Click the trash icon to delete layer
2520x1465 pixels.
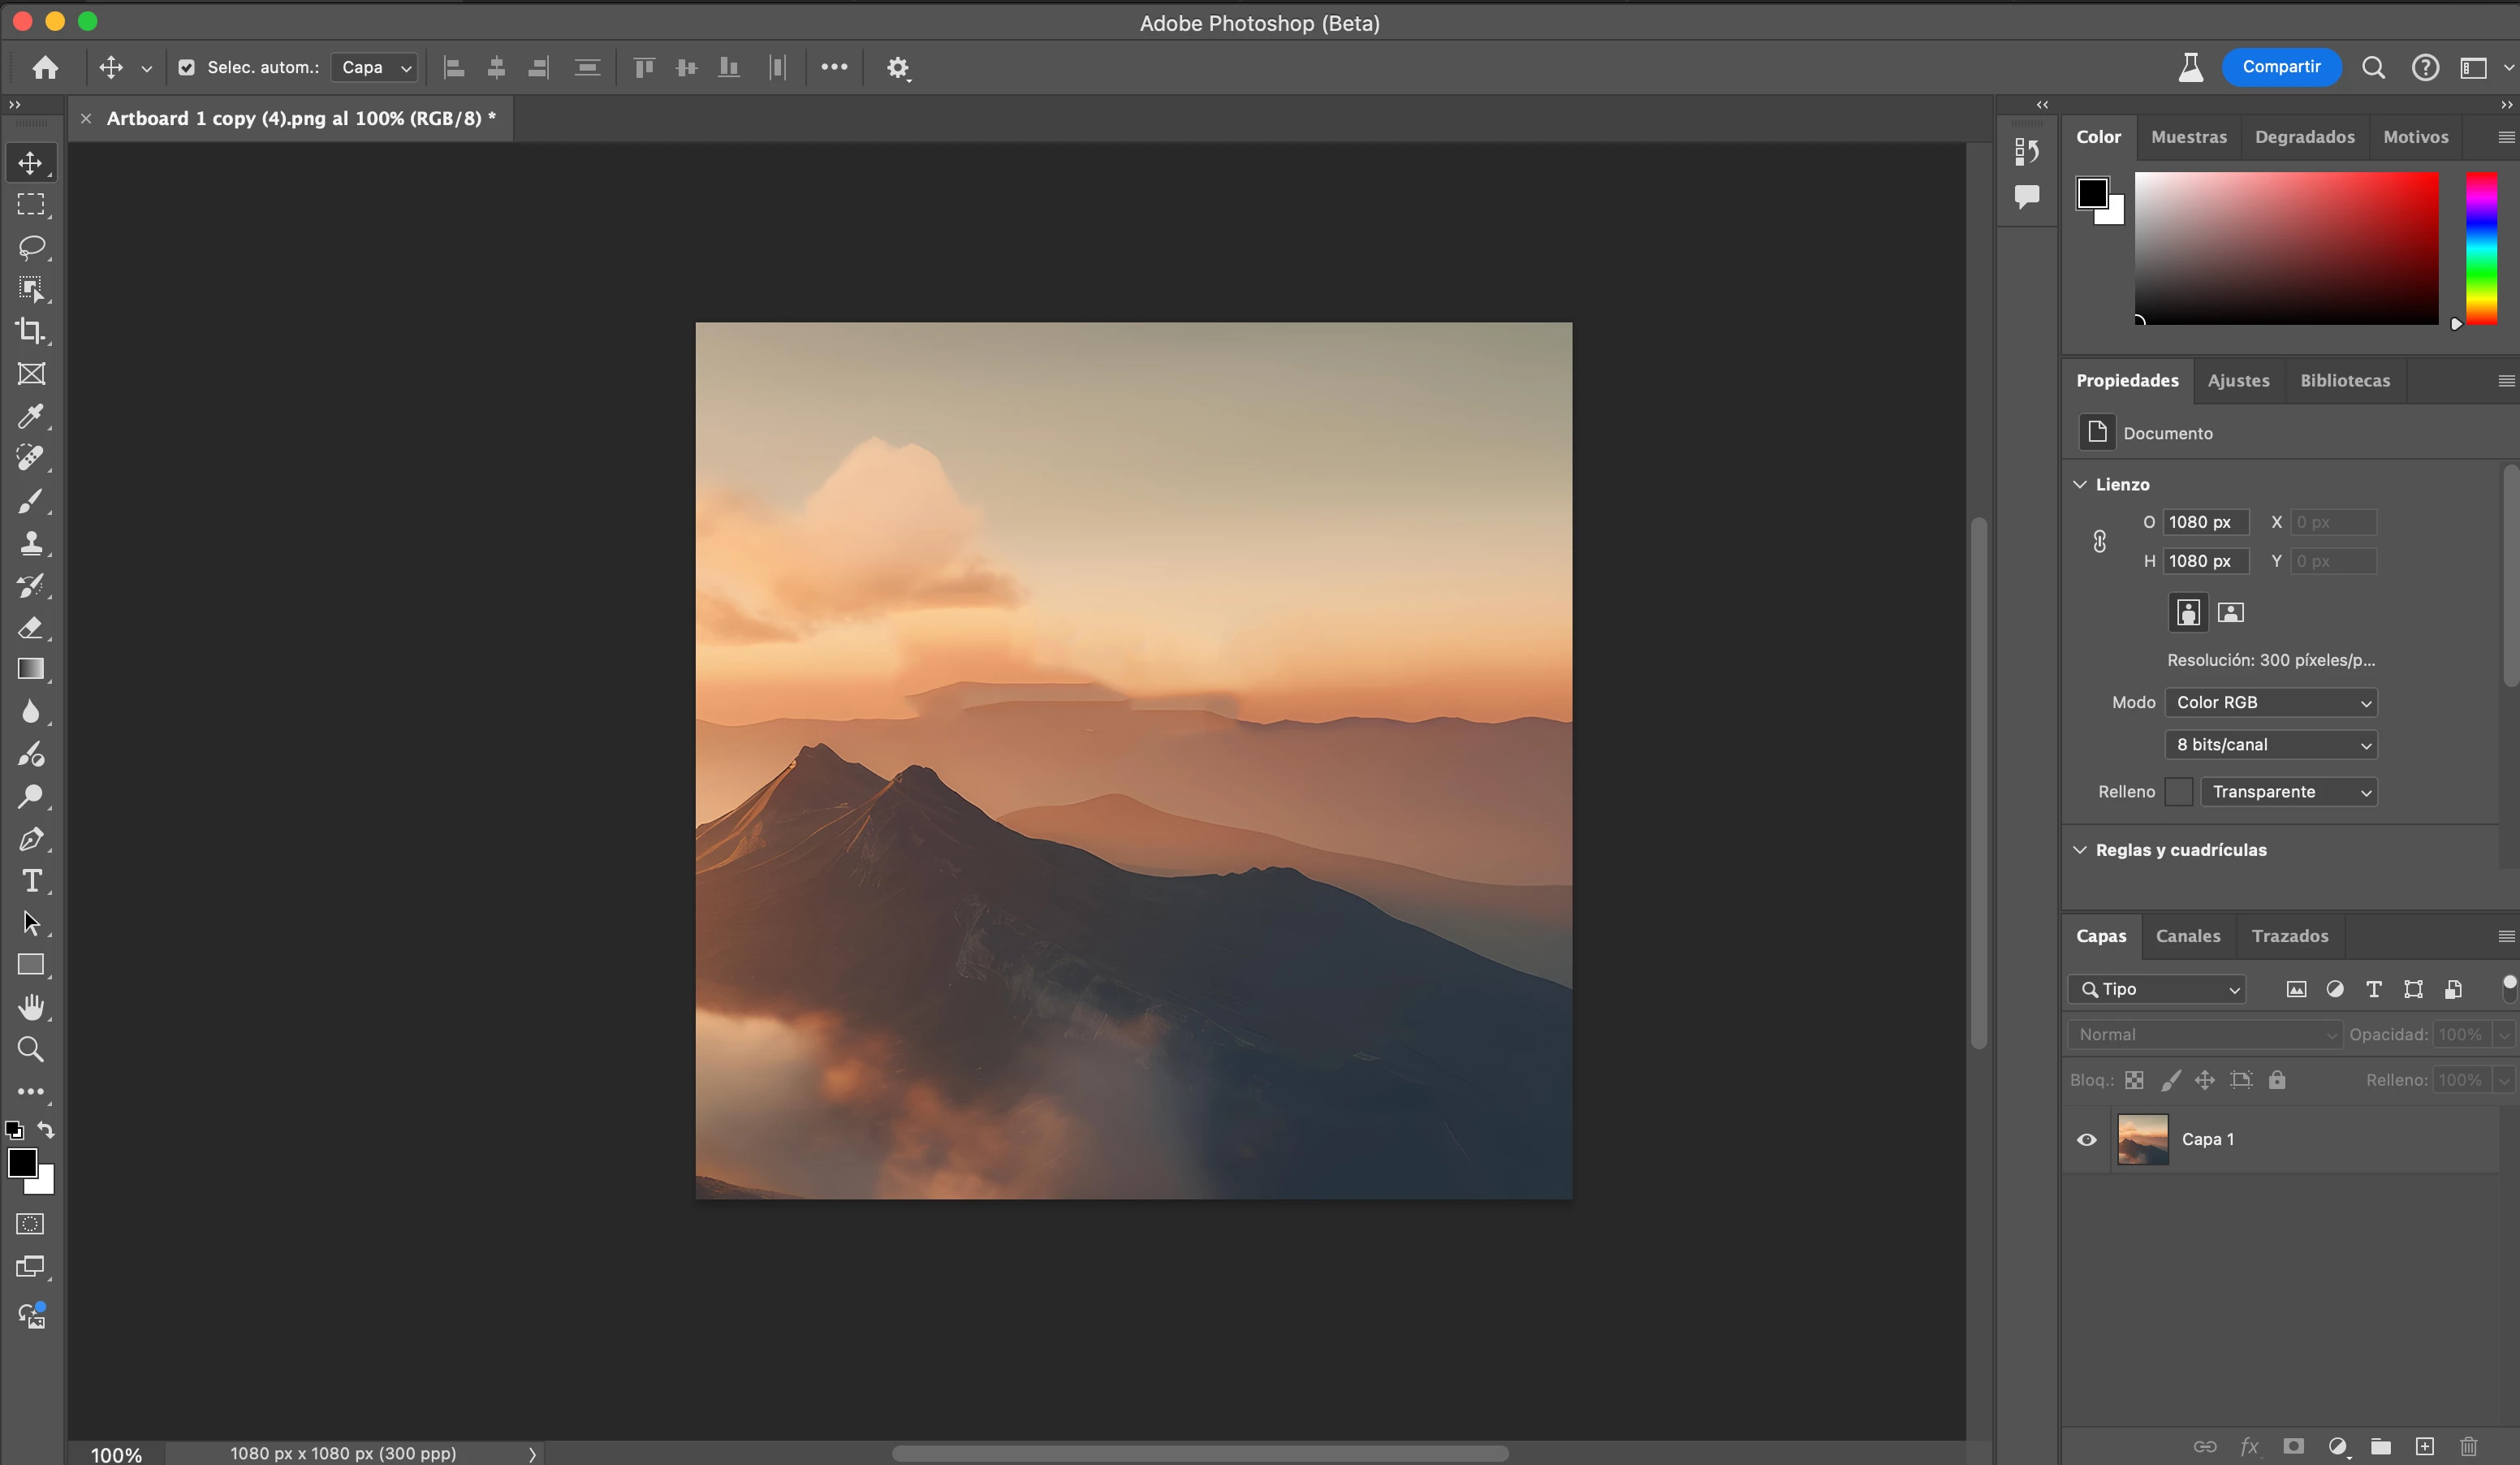pyautogui.click(x=2468, y=1446)
